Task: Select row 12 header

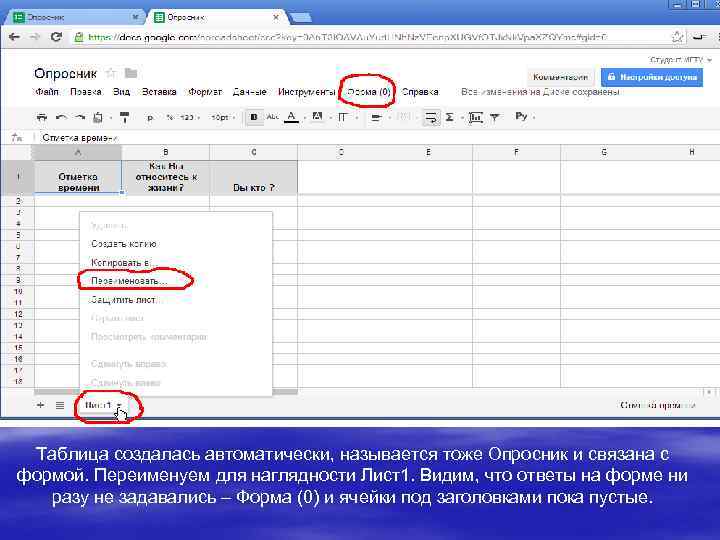Action: 17,314
